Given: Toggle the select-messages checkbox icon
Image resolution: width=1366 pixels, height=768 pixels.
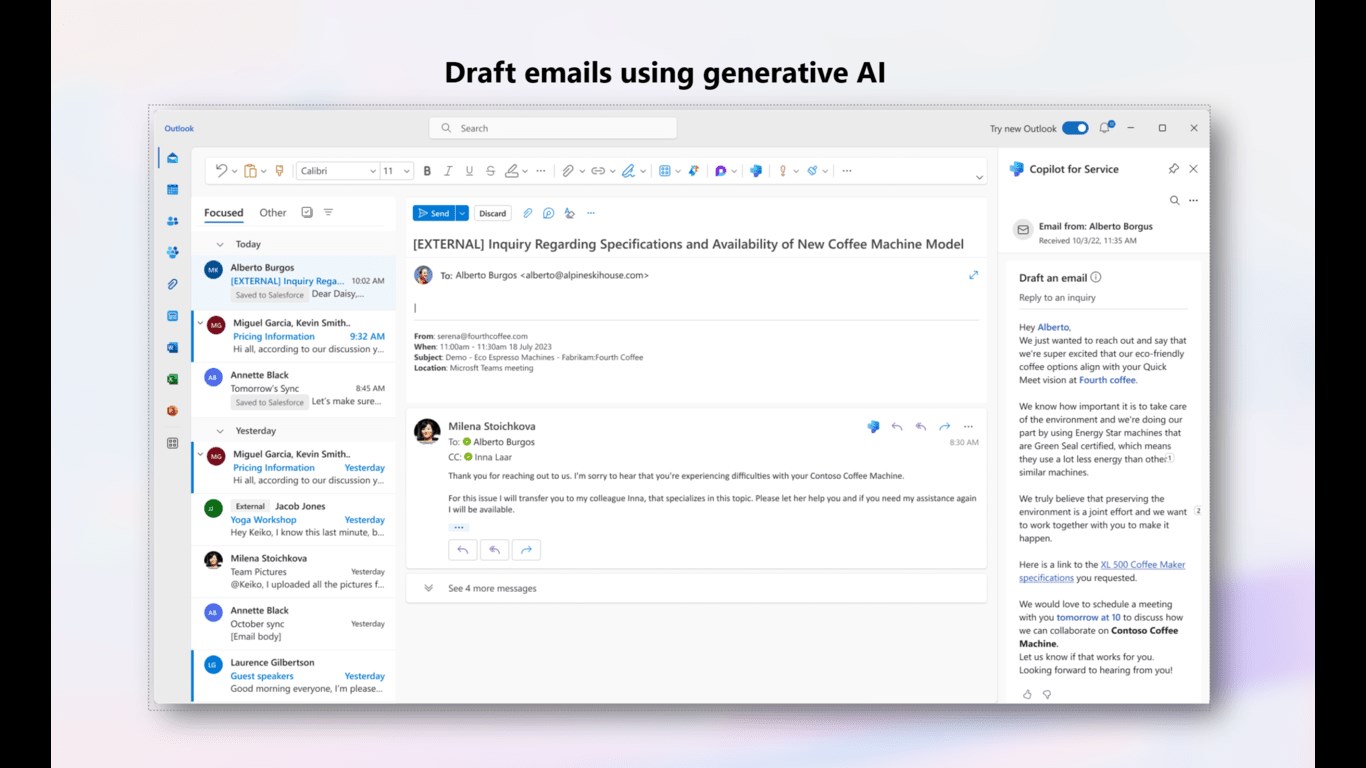Looking at the screenshot, I should pos(307,212).
